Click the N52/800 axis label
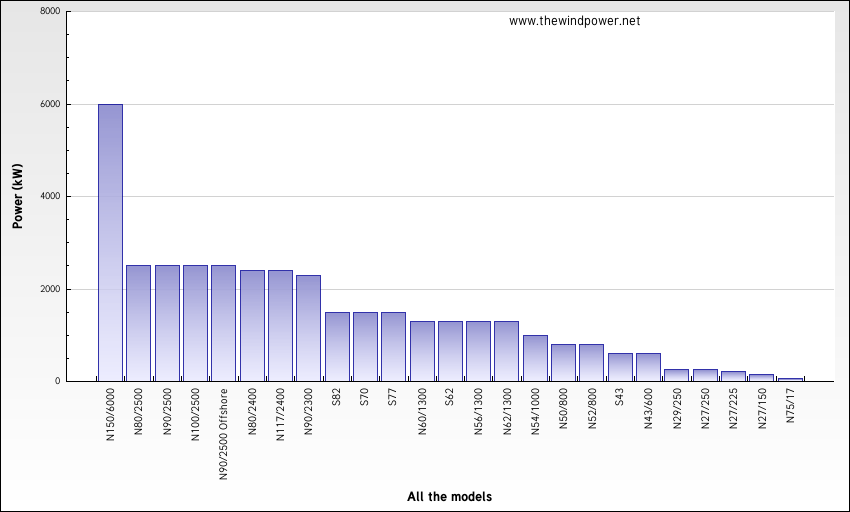The image size is (850, 512). tap(592, 408)
